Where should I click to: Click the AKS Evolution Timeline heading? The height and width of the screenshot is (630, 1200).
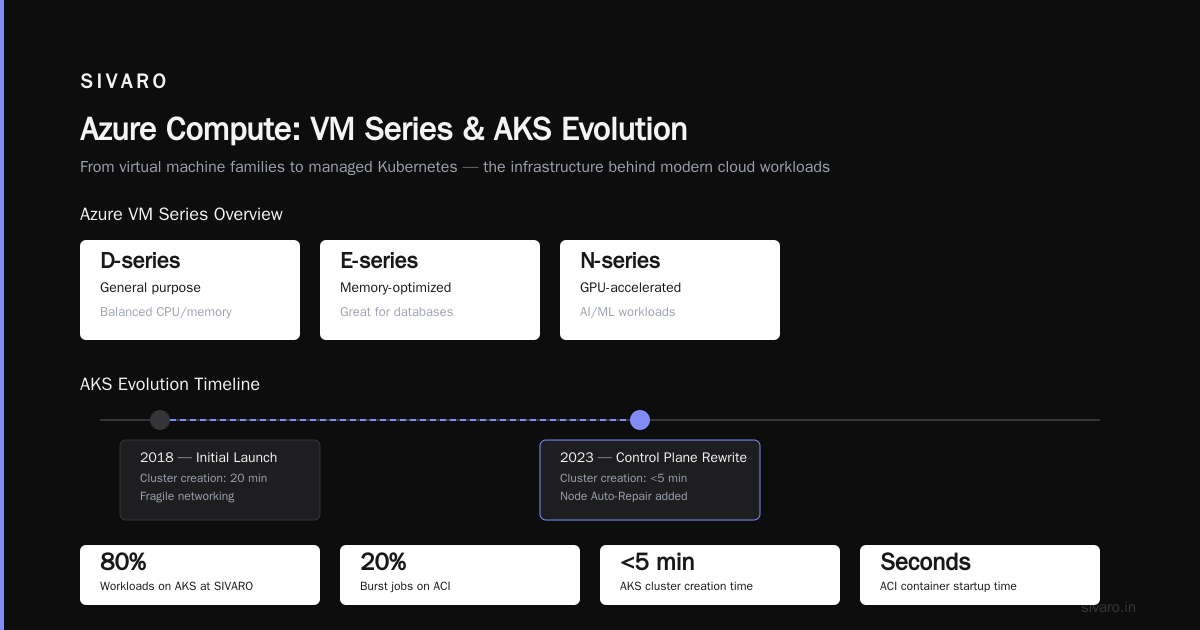coord(170,384)
